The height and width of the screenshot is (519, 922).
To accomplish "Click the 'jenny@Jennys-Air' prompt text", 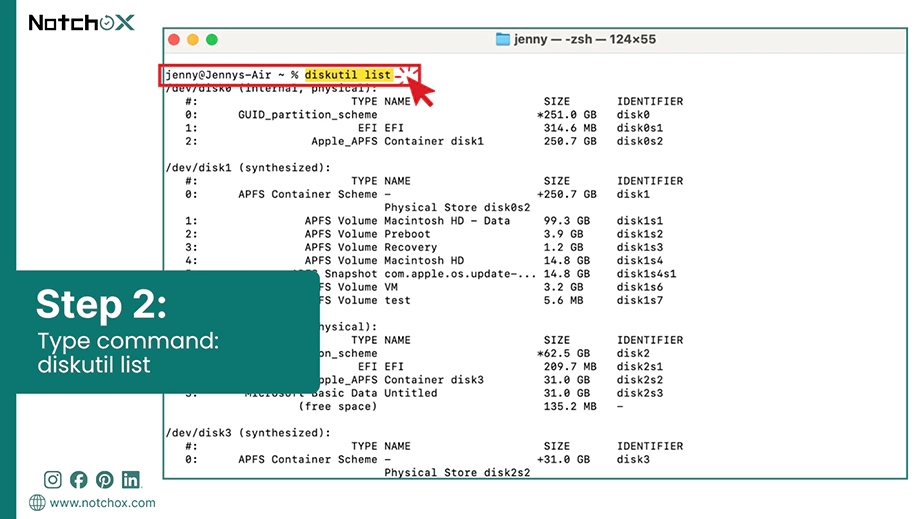I will click(218, 75).
